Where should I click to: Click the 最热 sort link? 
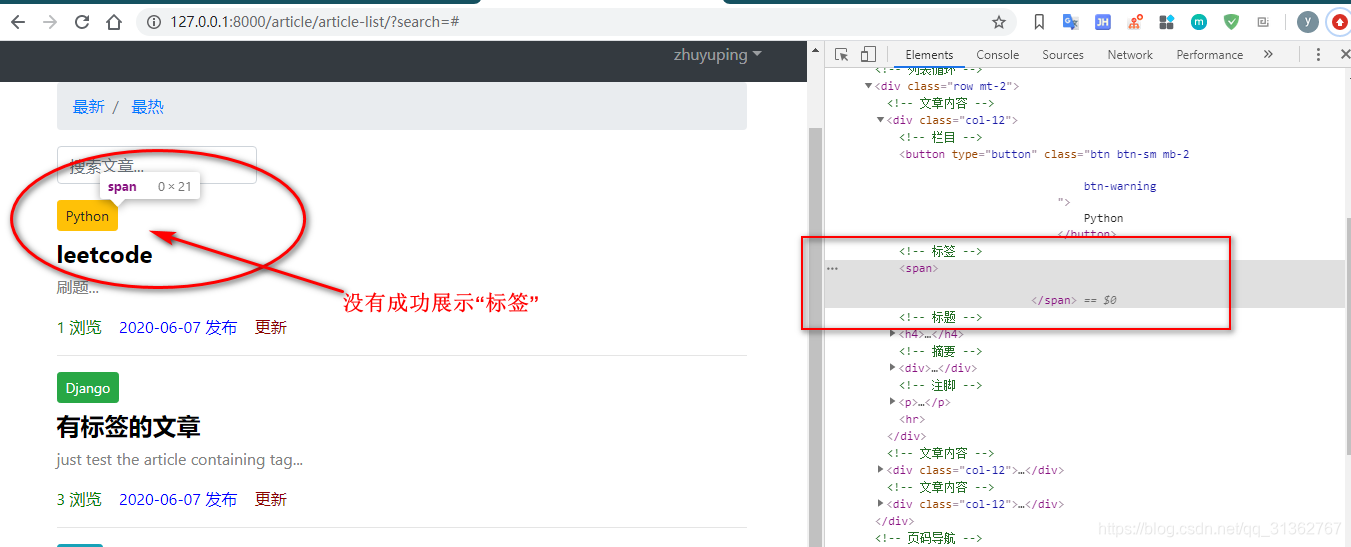147,107
